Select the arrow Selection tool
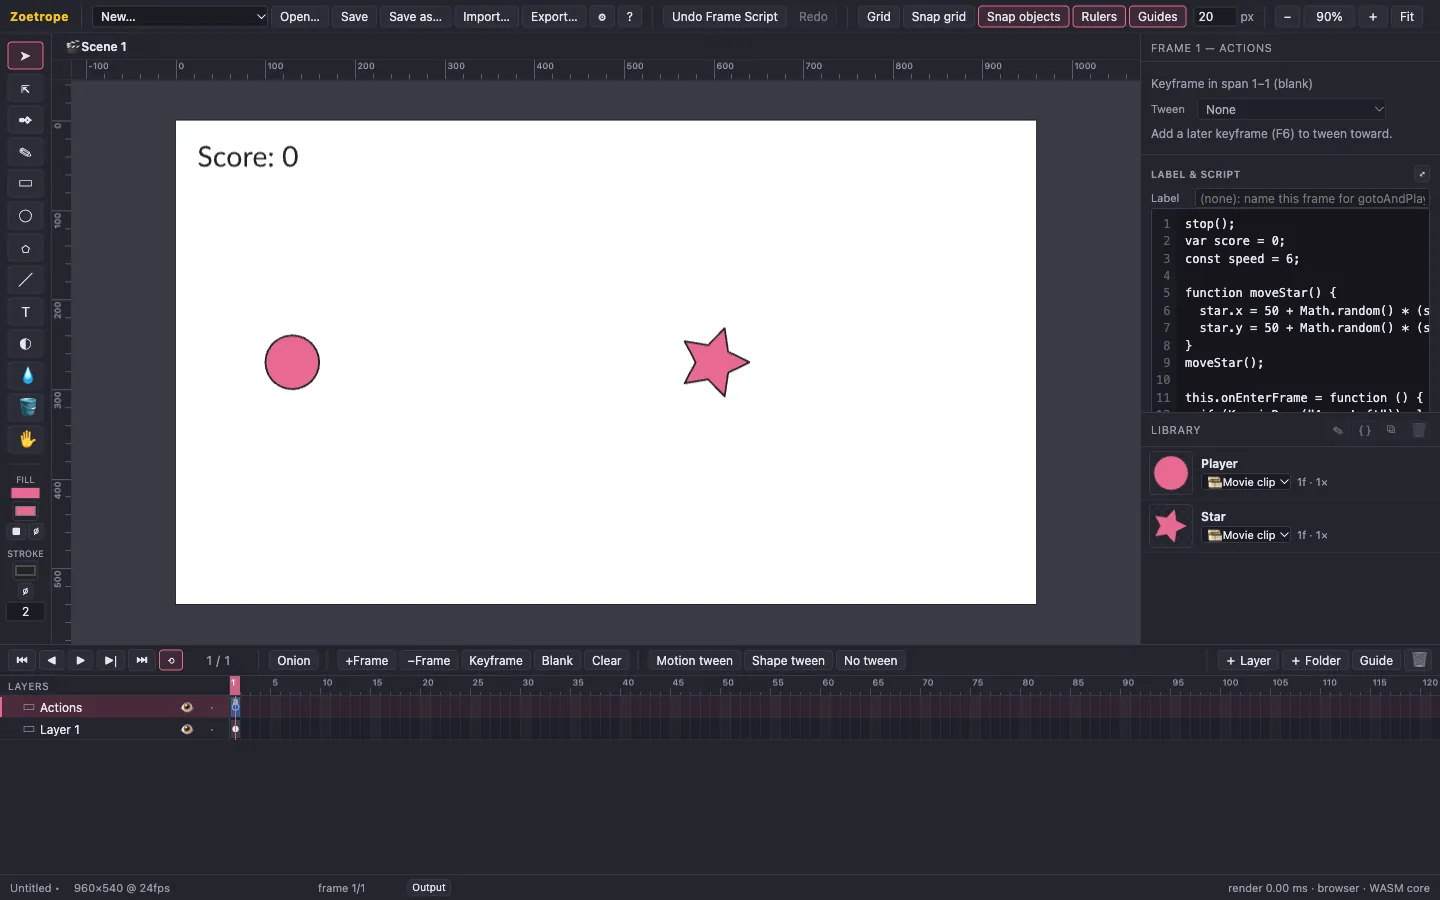The height and width of the screenshot is (900, 1440). [25, 56]
